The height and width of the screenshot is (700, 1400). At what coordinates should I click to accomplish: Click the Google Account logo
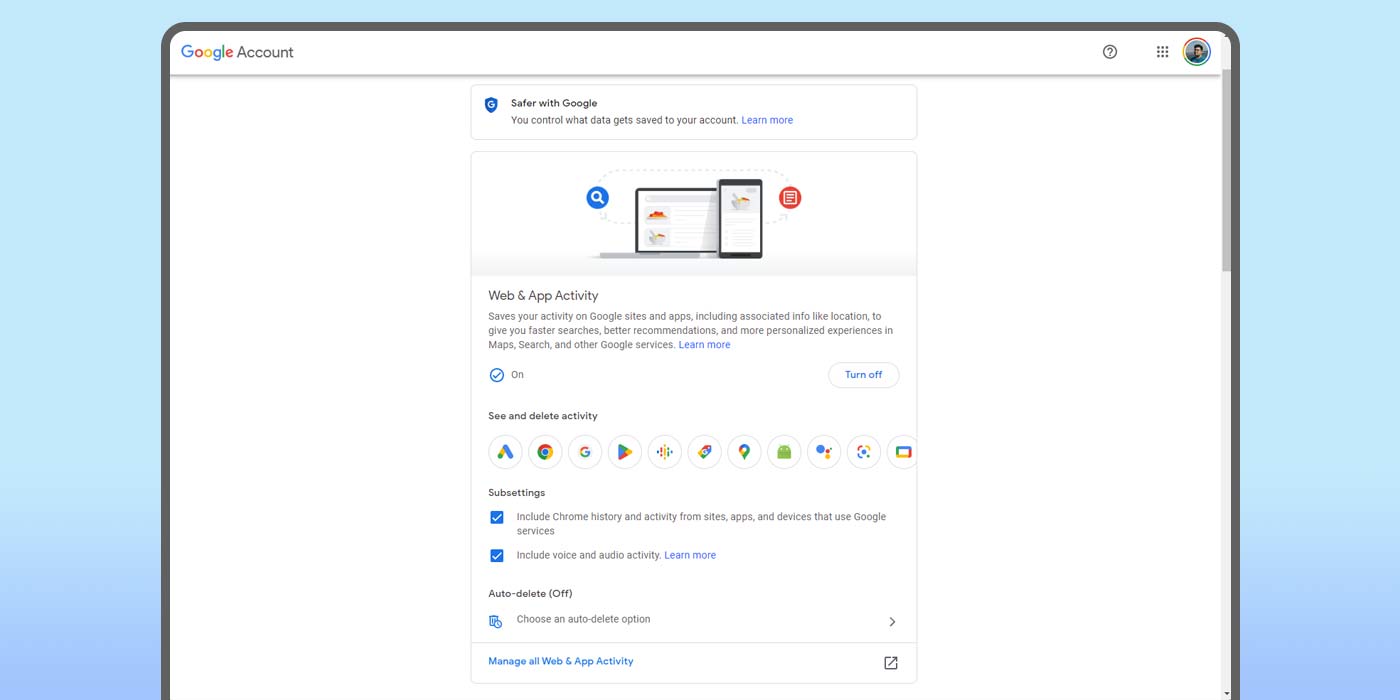coord(237,52)
